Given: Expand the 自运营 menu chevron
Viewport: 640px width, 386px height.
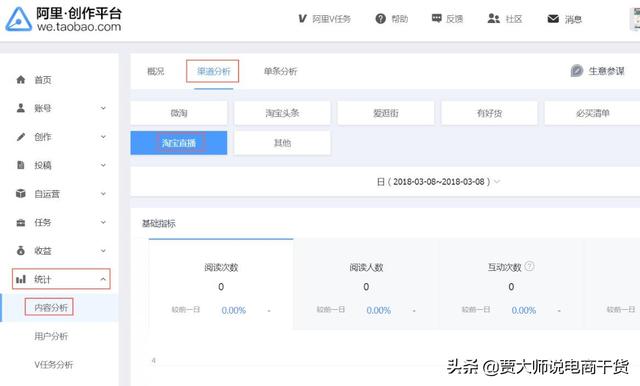Looking at the screenshot, I should (x=103, y=194).
